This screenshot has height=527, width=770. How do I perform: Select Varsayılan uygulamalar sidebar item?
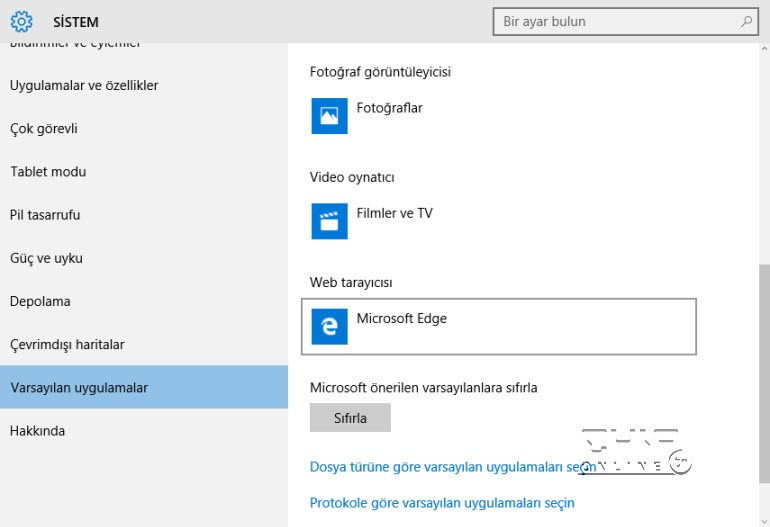144,387
